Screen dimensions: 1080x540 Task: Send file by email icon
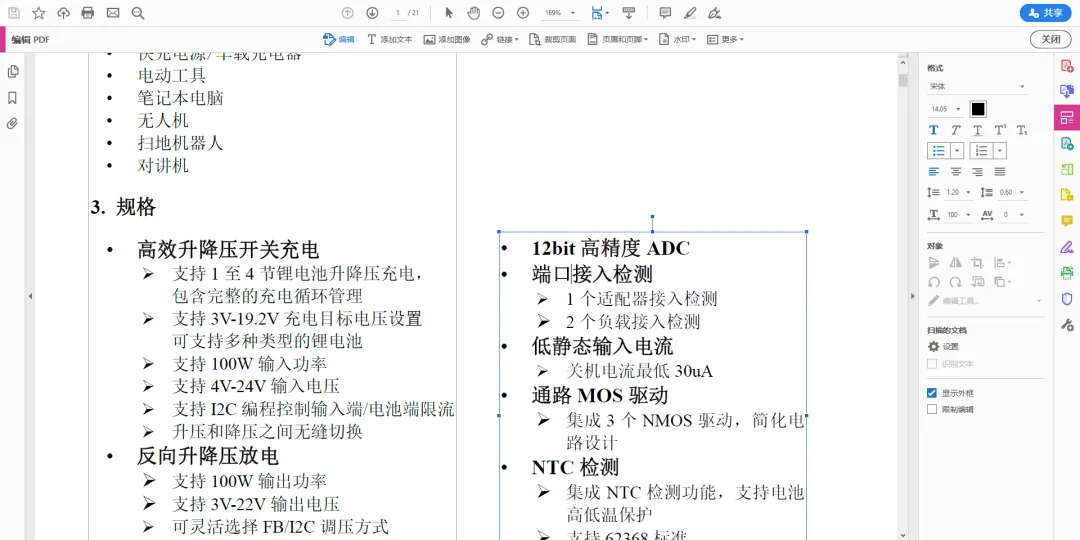point(113,12)
